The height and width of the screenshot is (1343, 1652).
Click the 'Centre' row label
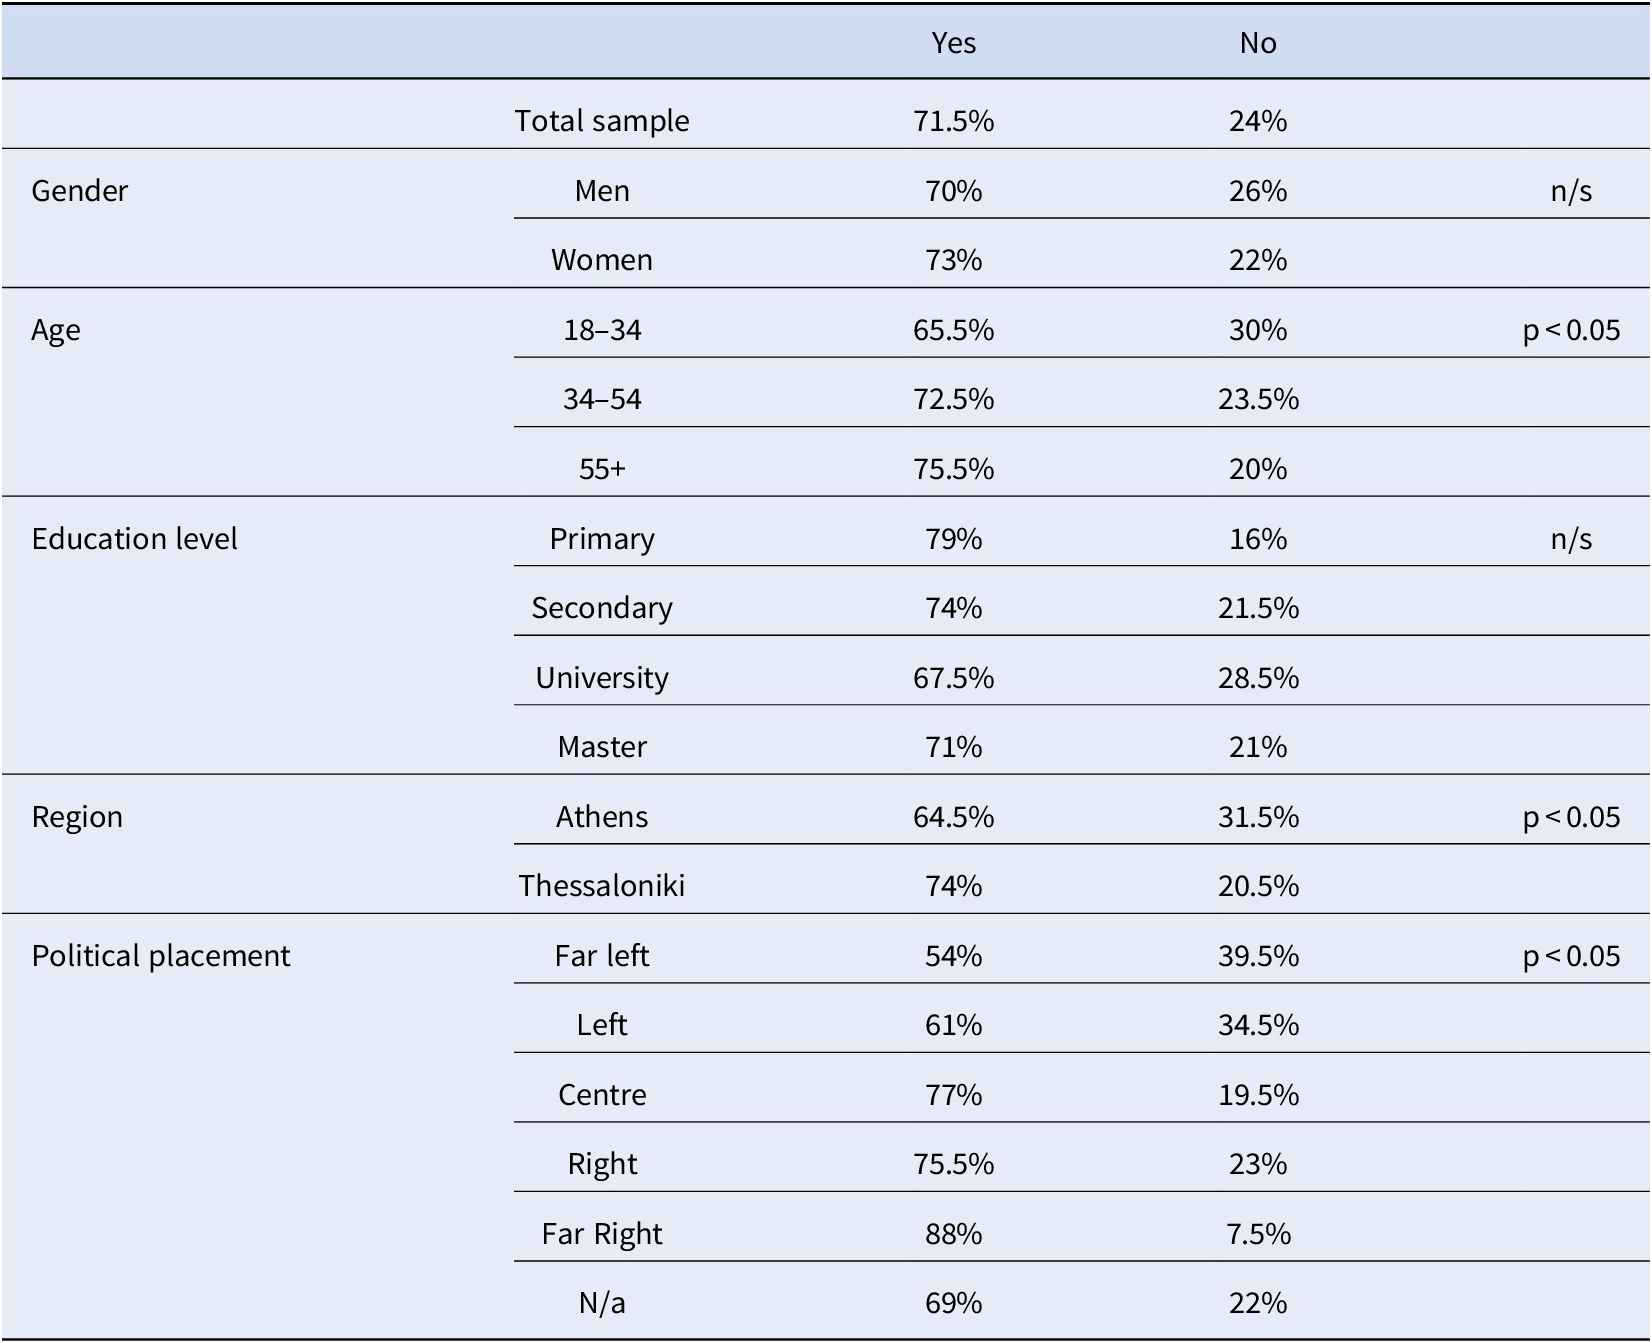602,1095
